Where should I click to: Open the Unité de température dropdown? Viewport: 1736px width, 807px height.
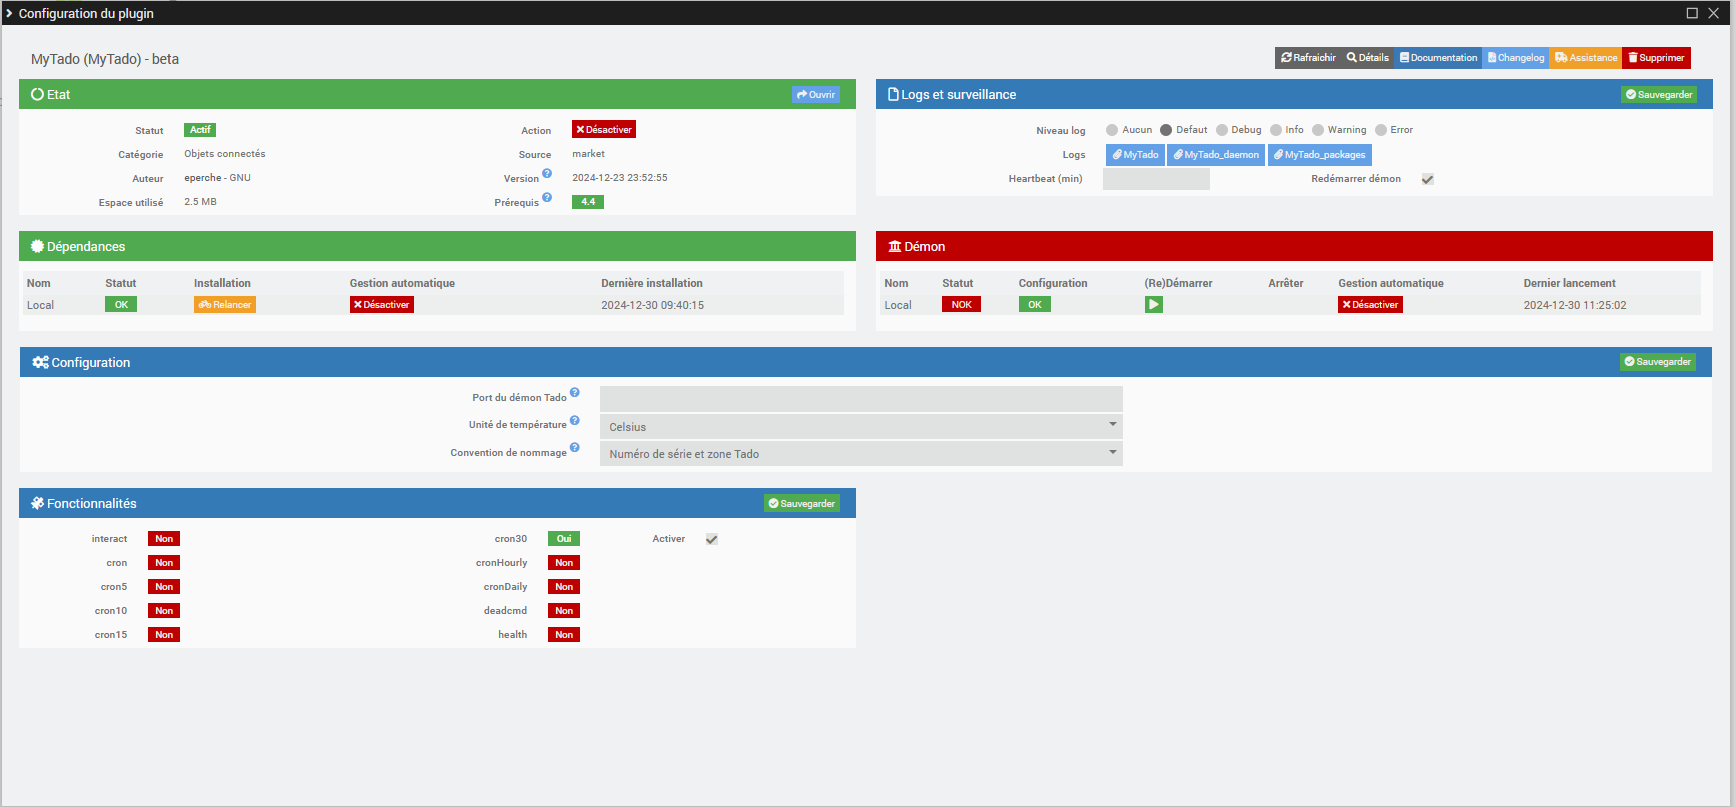(x=861, y=427)
